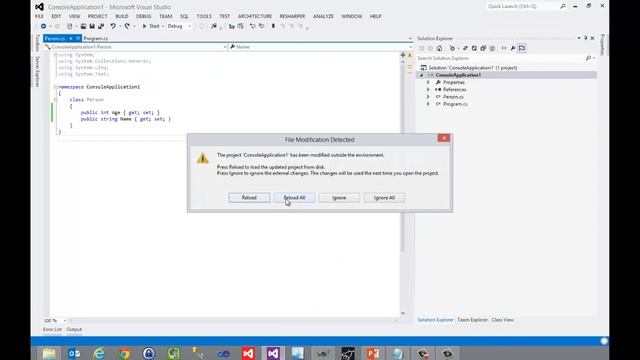Click the Reload All button
The width and height of the screenshot is (640, 360).
294,198
